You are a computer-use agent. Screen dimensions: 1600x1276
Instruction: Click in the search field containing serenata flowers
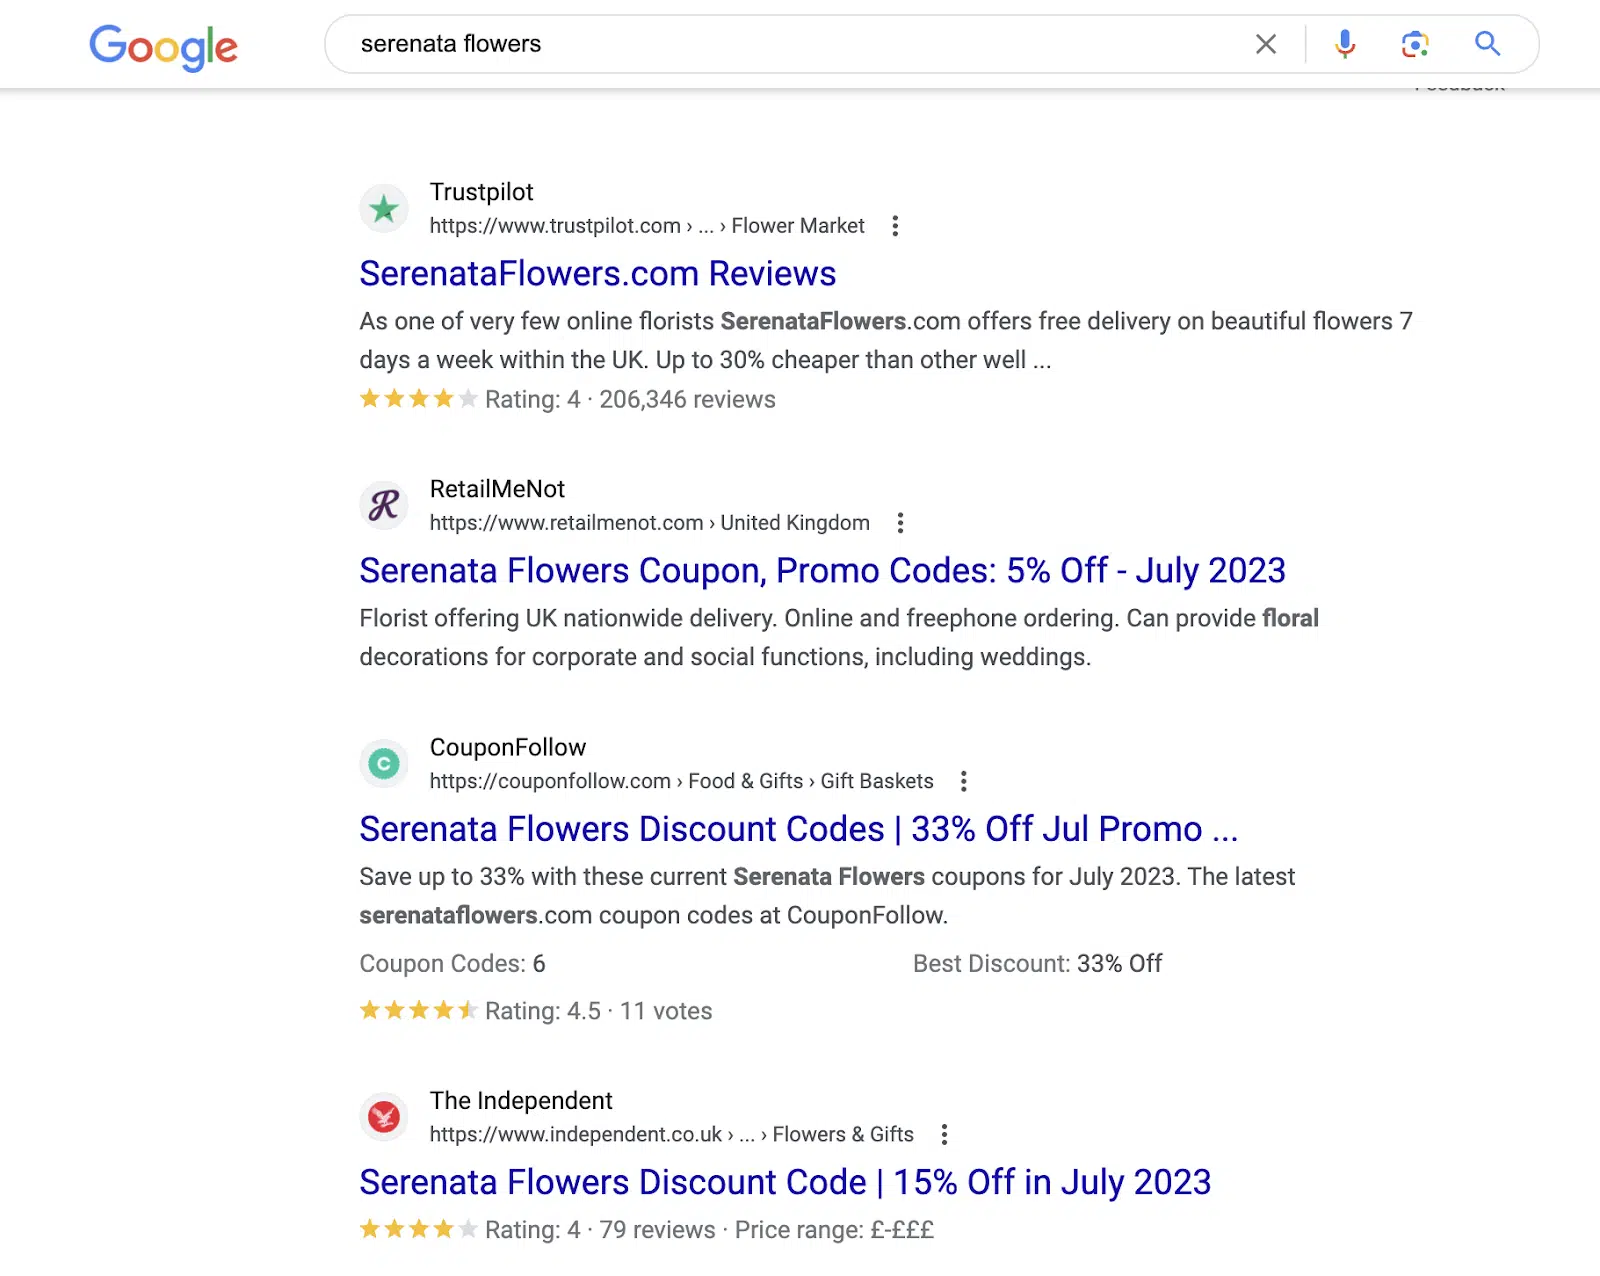coord(780,44)
